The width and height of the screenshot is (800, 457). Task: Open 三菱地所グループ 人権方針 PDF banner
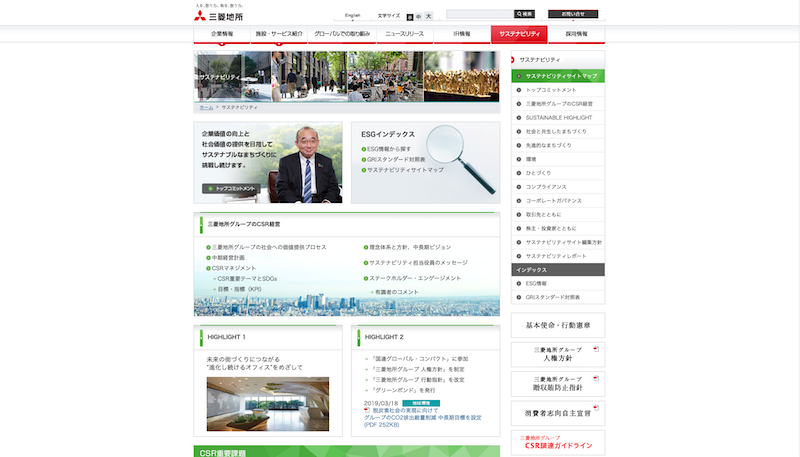pyautogui.click(x=558, y=354)
